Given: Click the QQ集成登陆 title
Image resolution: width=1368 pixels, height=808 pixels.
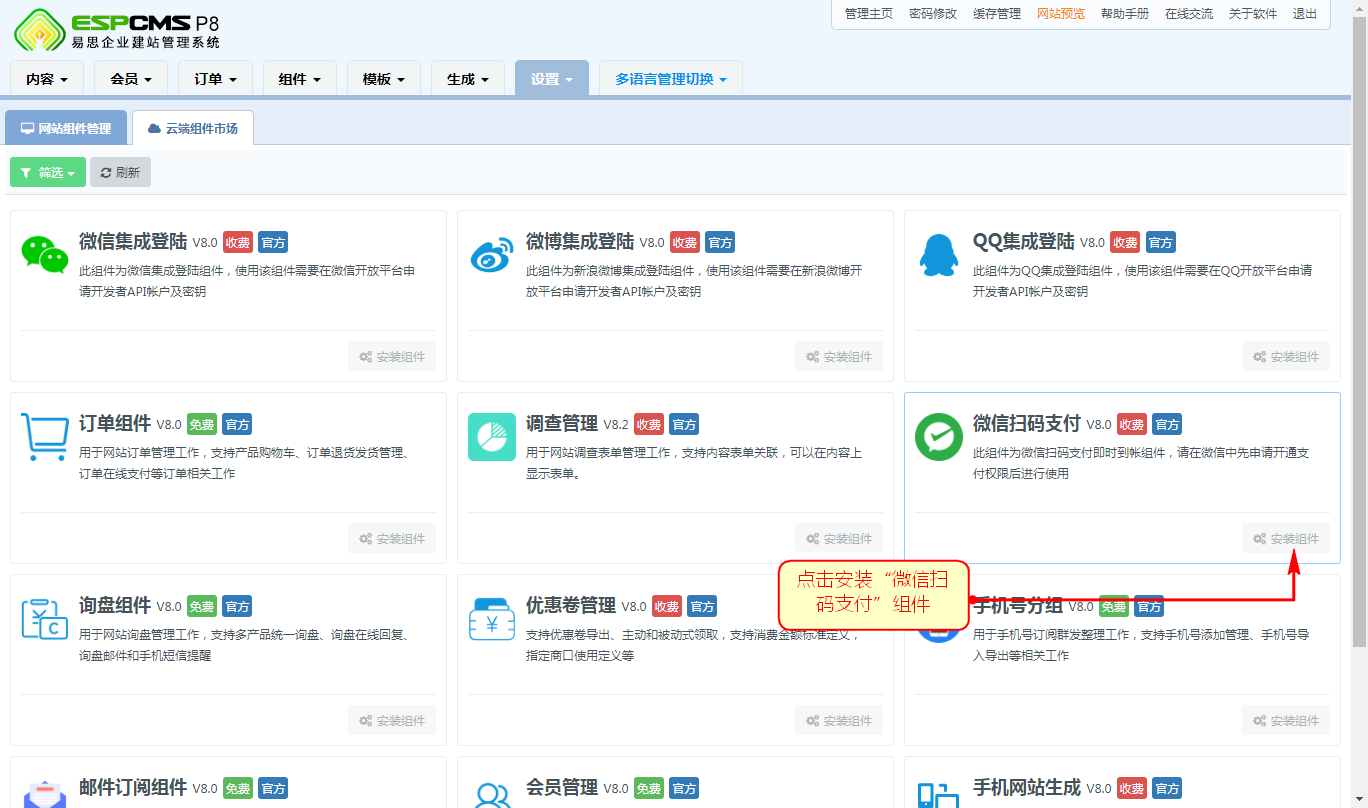Looking at the screenshot, I should pyautogui.click(x=1024, y=242).
